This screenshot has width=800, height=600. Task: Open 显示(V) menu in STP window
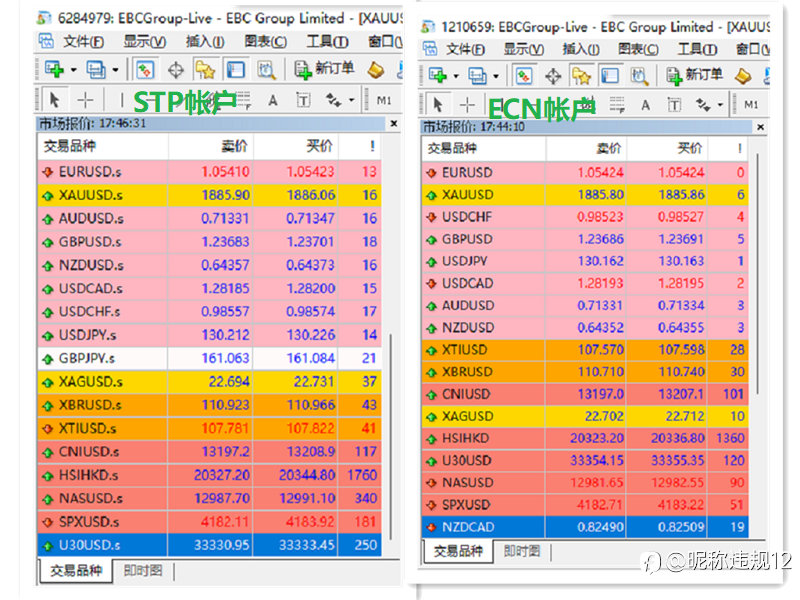(x=145, y=41)
